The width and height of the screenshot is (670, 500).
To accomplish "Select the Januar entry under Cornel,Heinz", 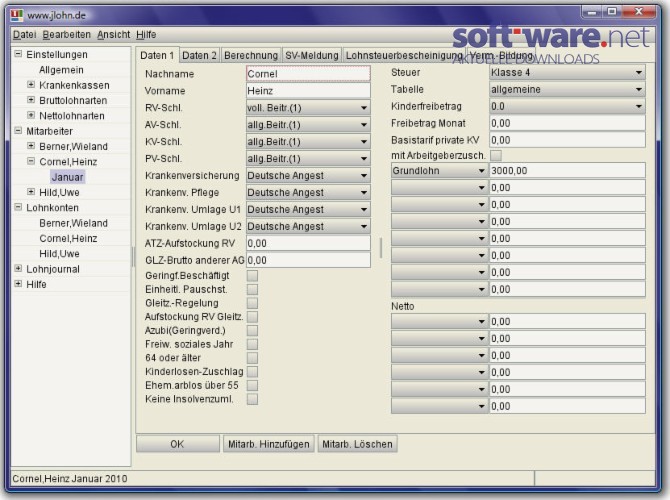I will pyautogui.click(x=68, y=177).
